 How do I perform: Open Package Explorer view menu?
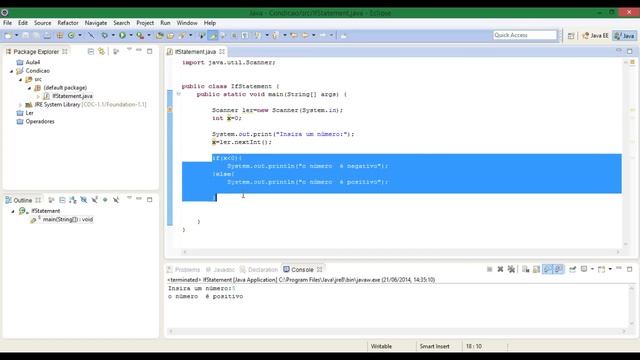(x=129, y=50)
